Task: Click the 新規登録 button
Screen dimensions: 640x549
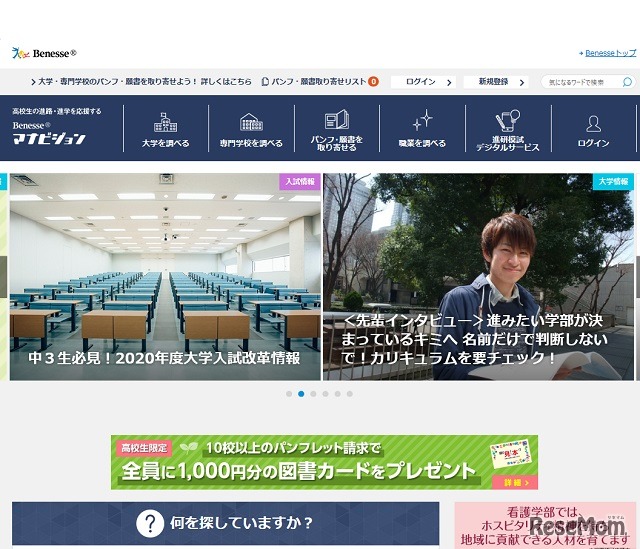Action: tap(496, 82)
